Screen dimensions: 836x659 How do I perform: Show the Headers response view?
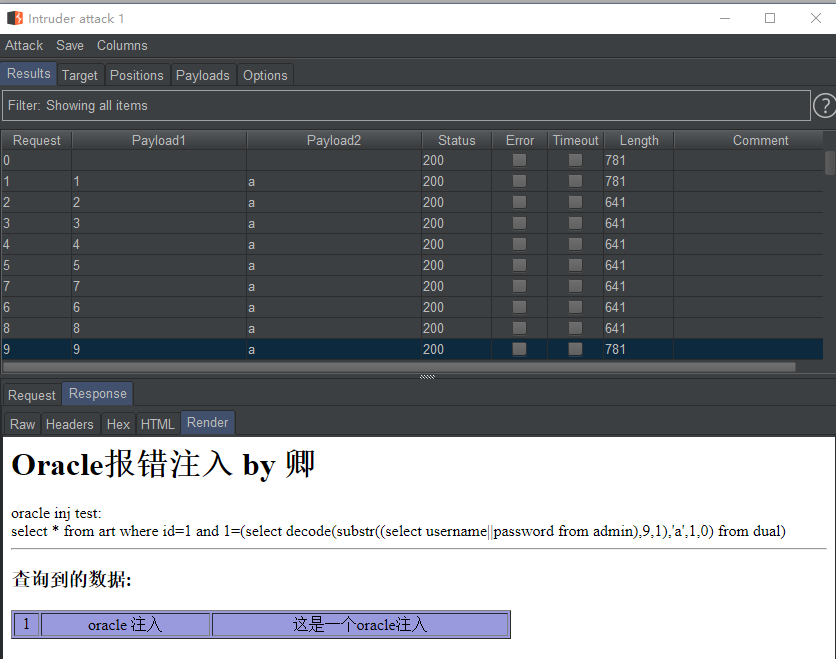tap(70, 424)
